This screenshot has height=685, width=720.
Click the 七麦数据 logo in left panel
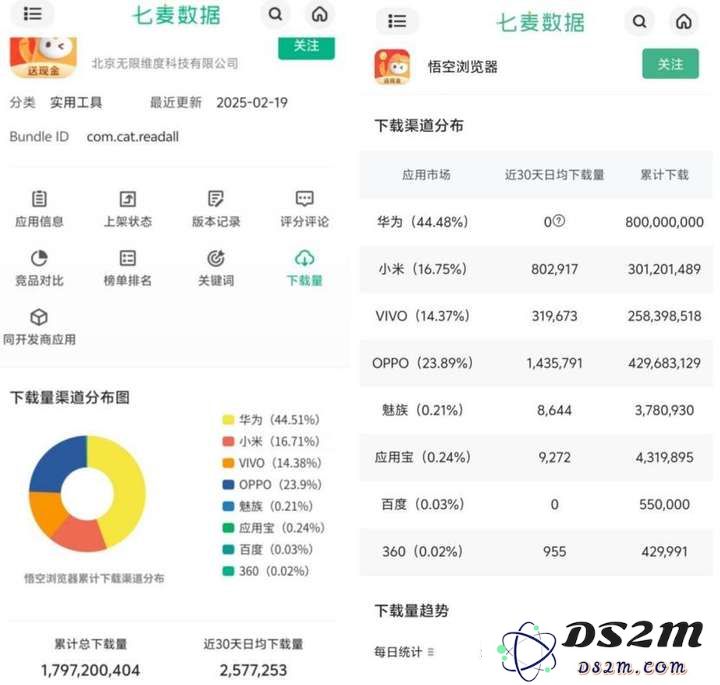[x=177, y=15]
